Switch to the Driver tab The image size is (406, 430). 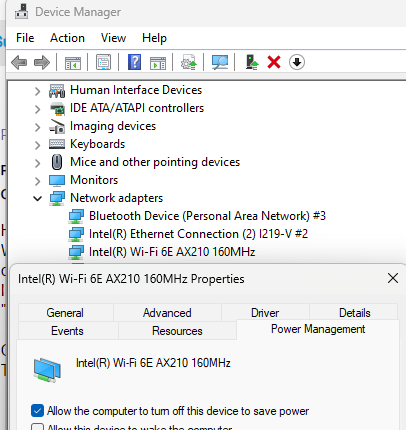(x=265, y=313)
